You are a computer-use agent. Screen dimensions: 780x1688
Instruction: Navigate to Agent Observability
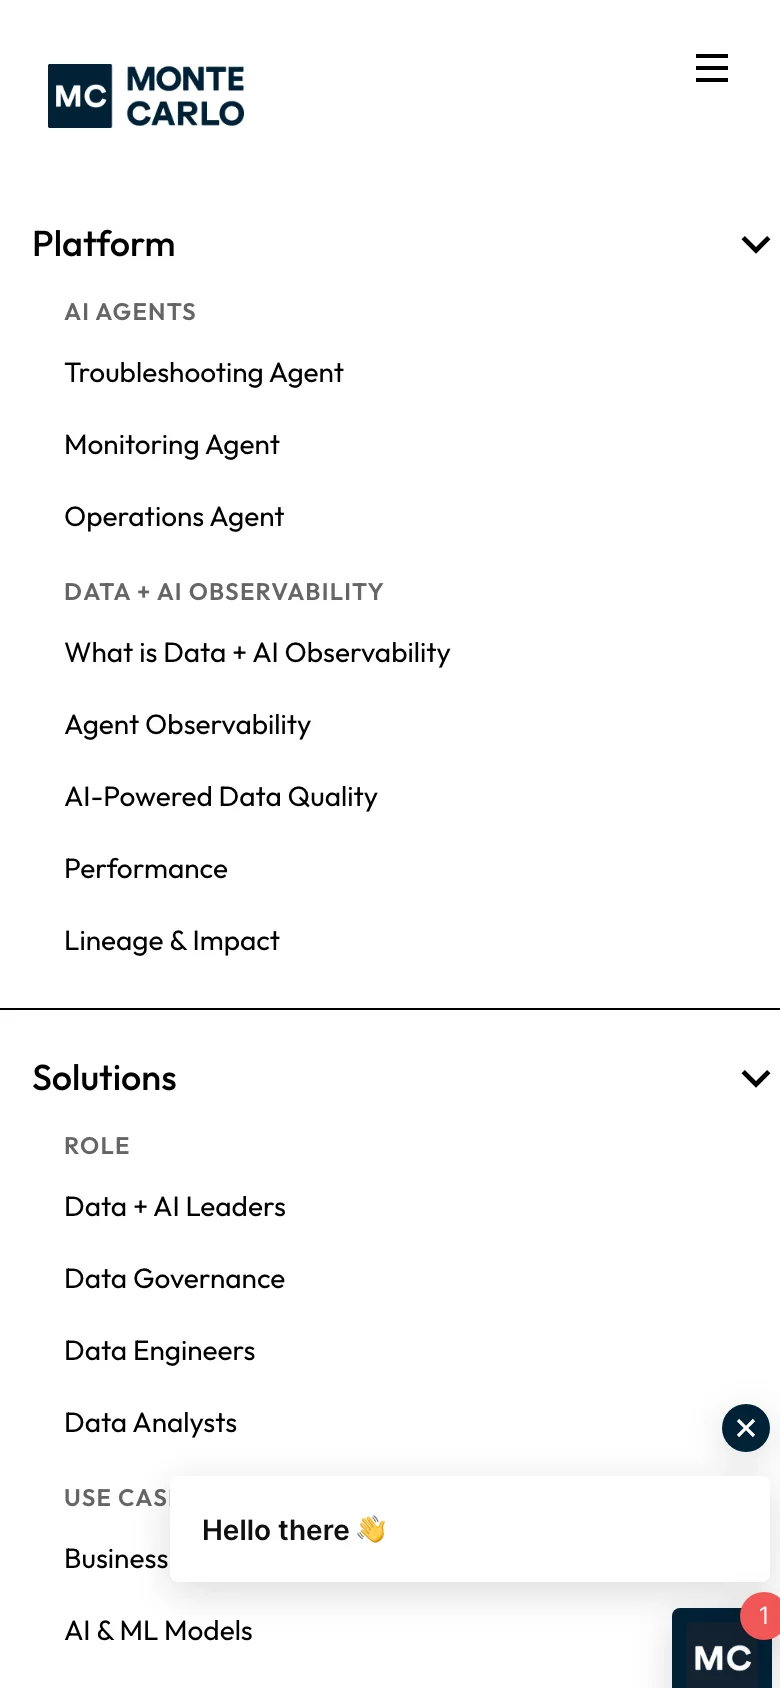click(188, 725)
